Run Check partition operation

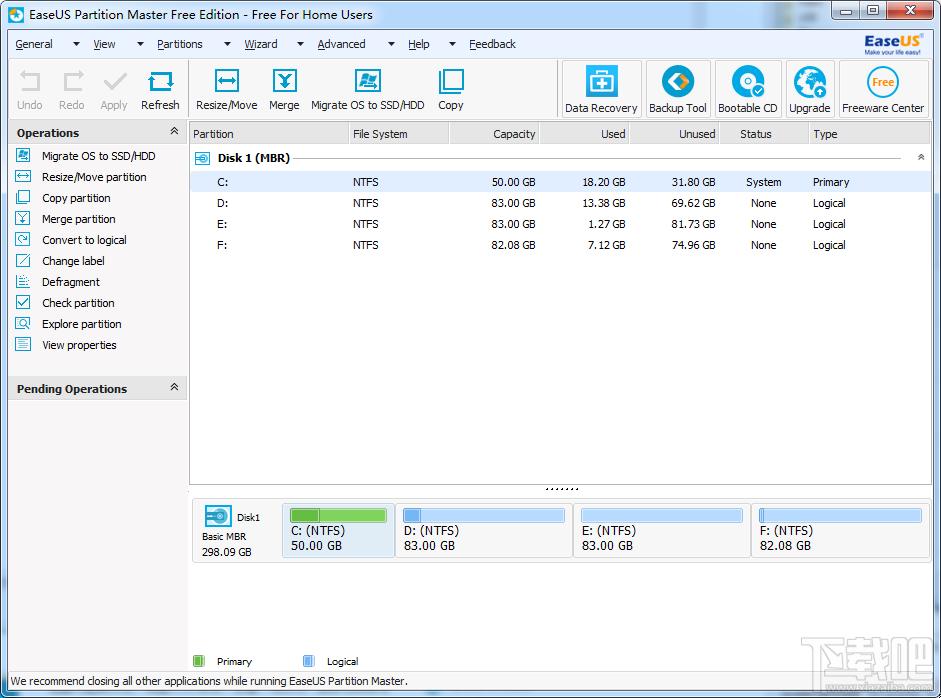(78, 303)
